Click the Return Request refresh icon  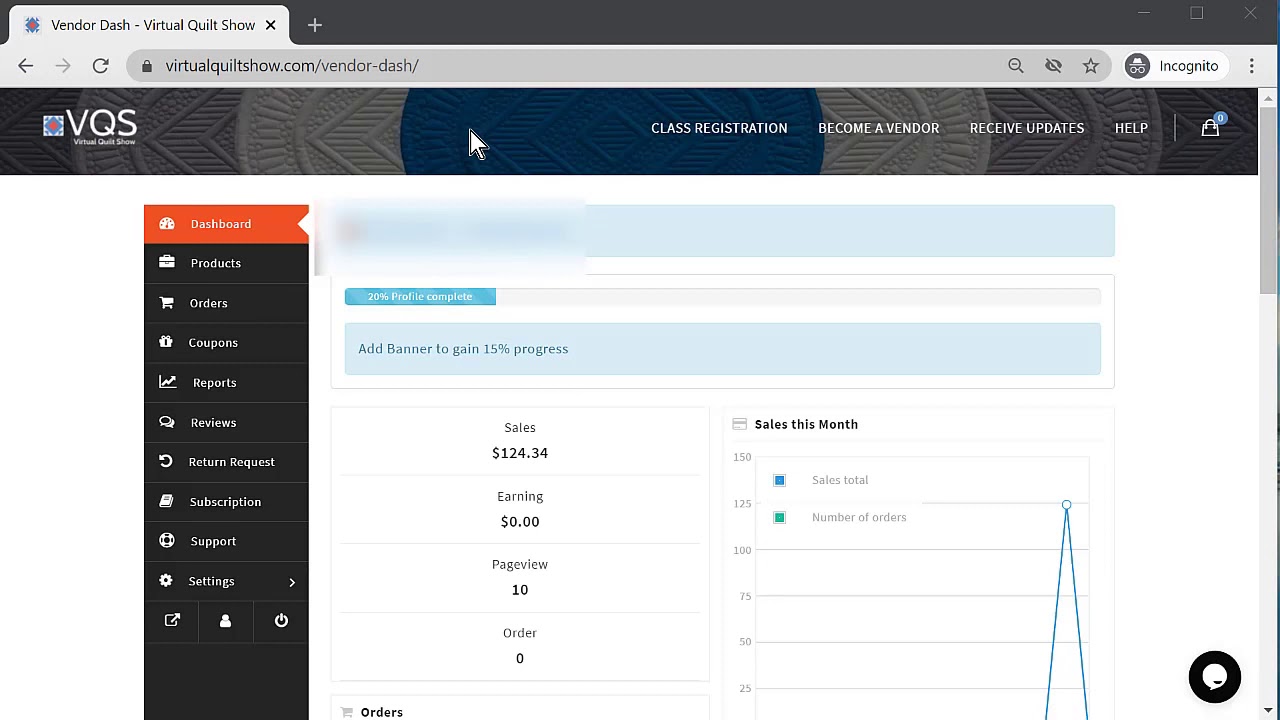click(166, 461)
